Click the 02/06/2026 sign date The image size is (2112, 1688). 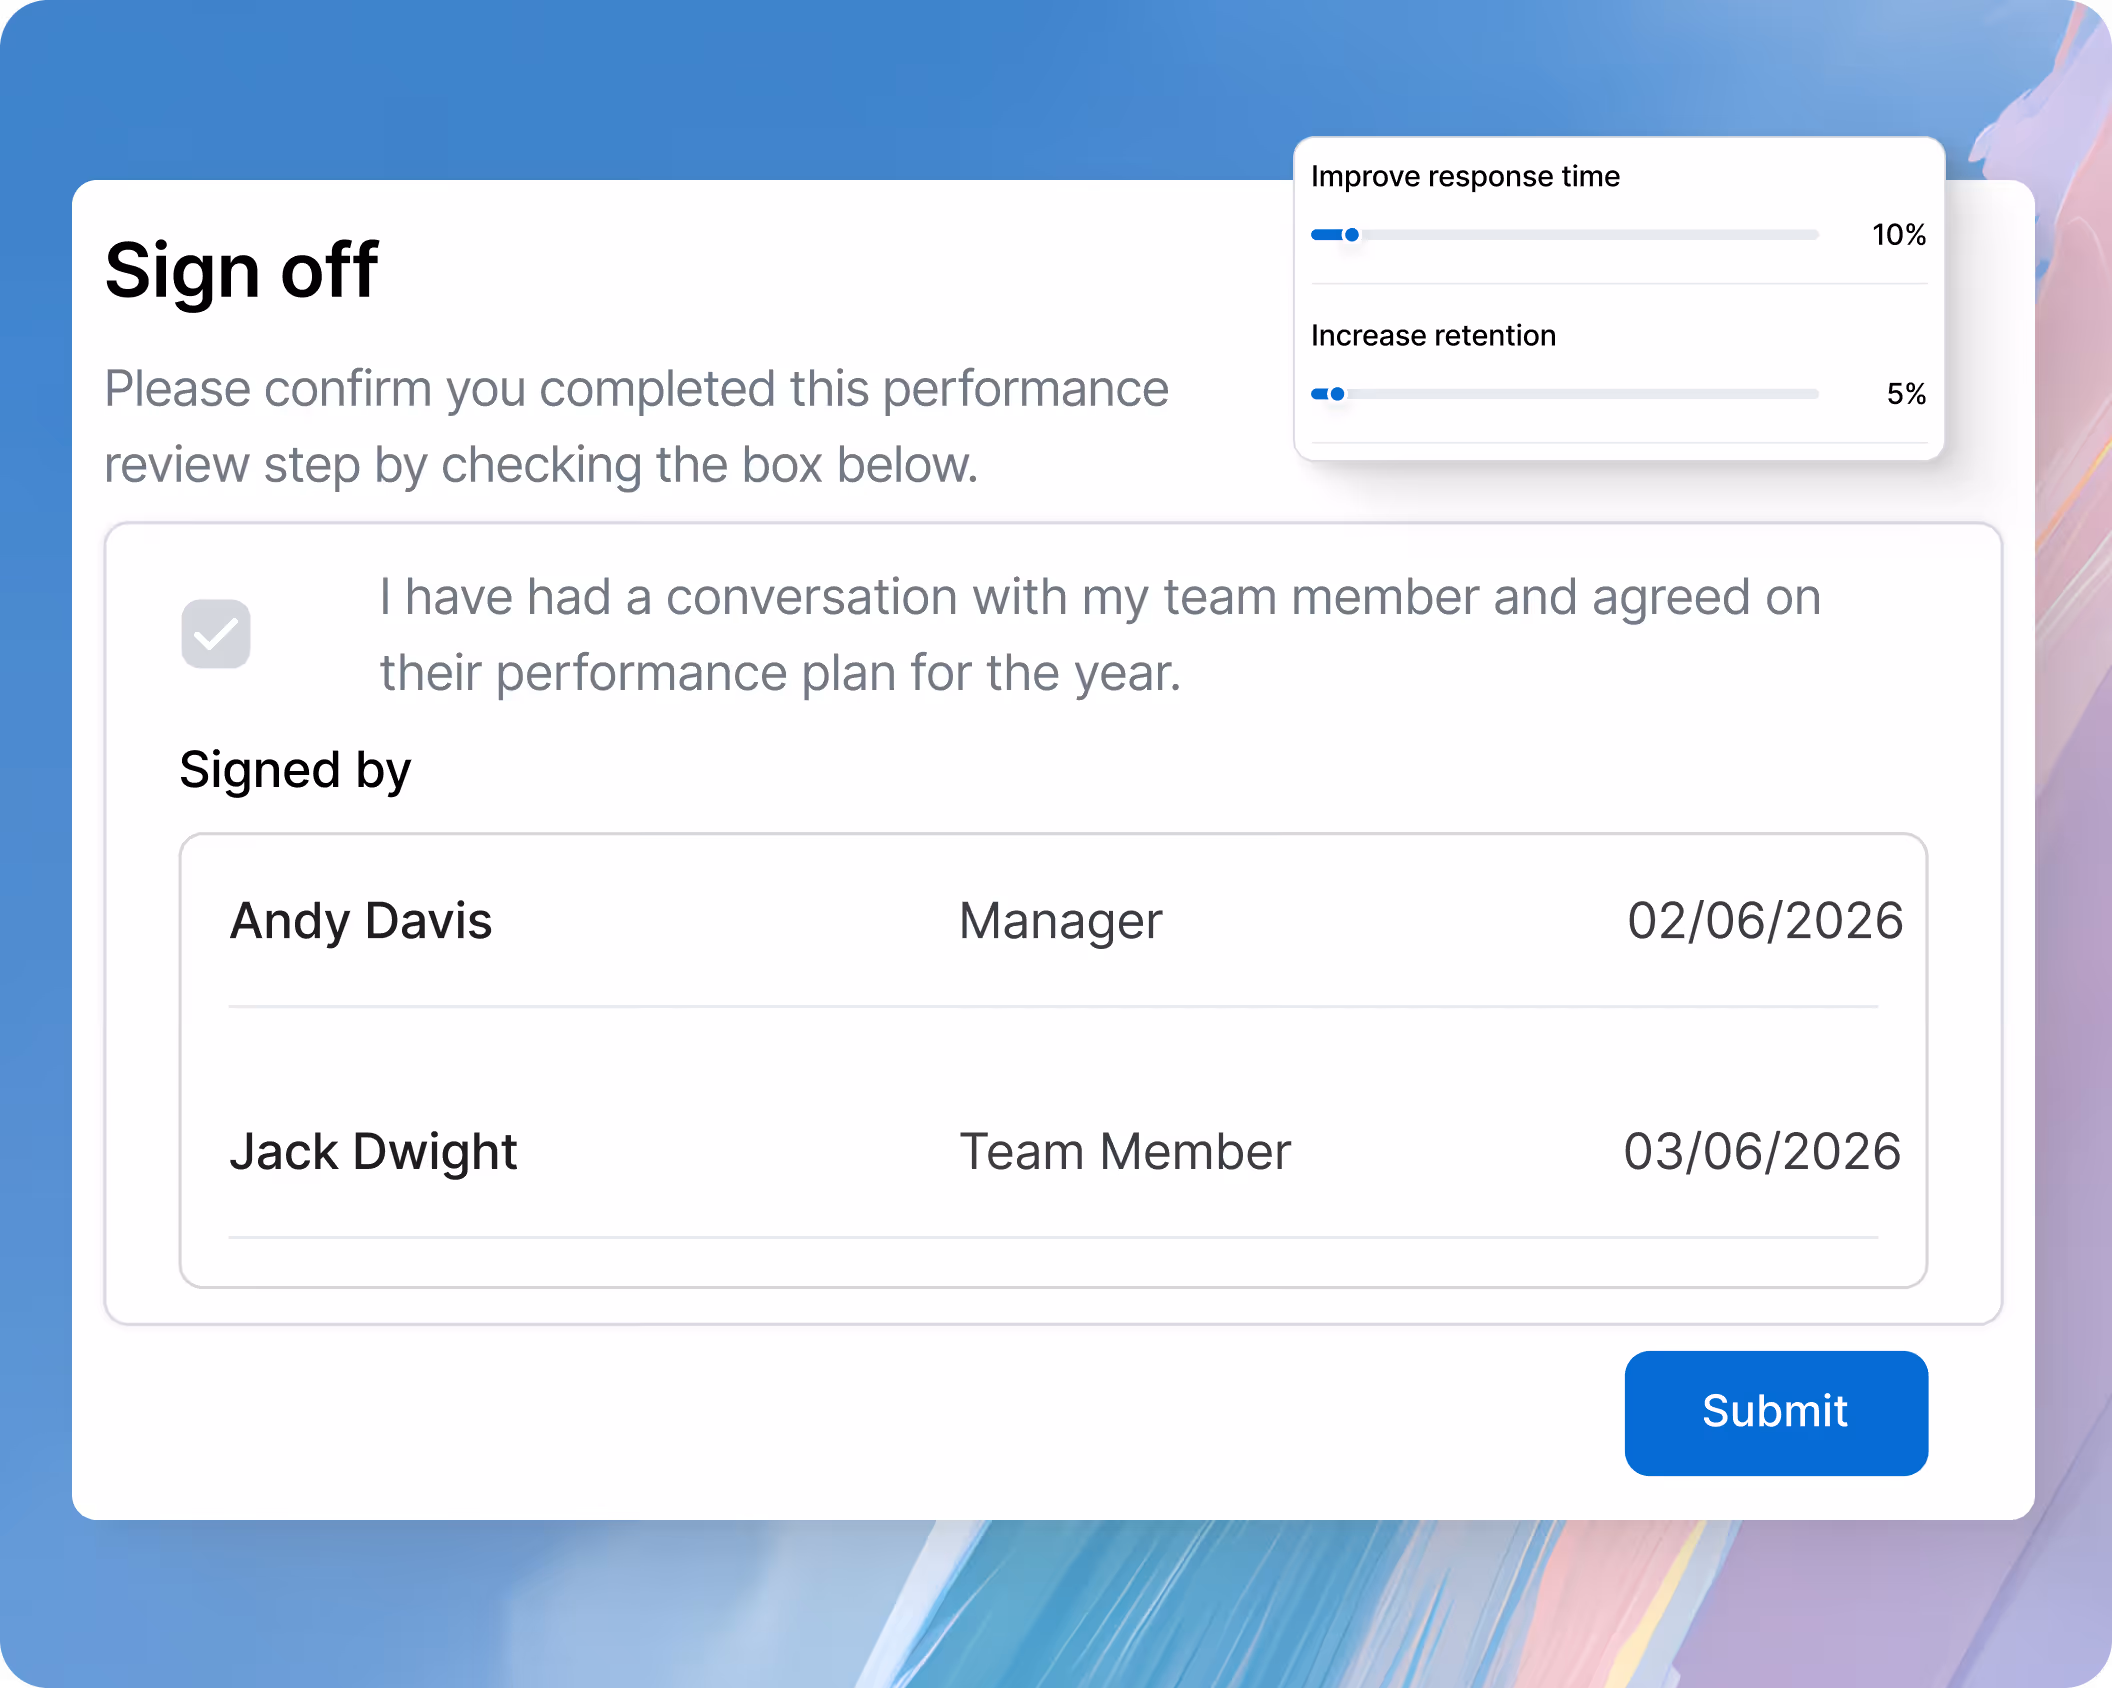(x=1765, y=921)
